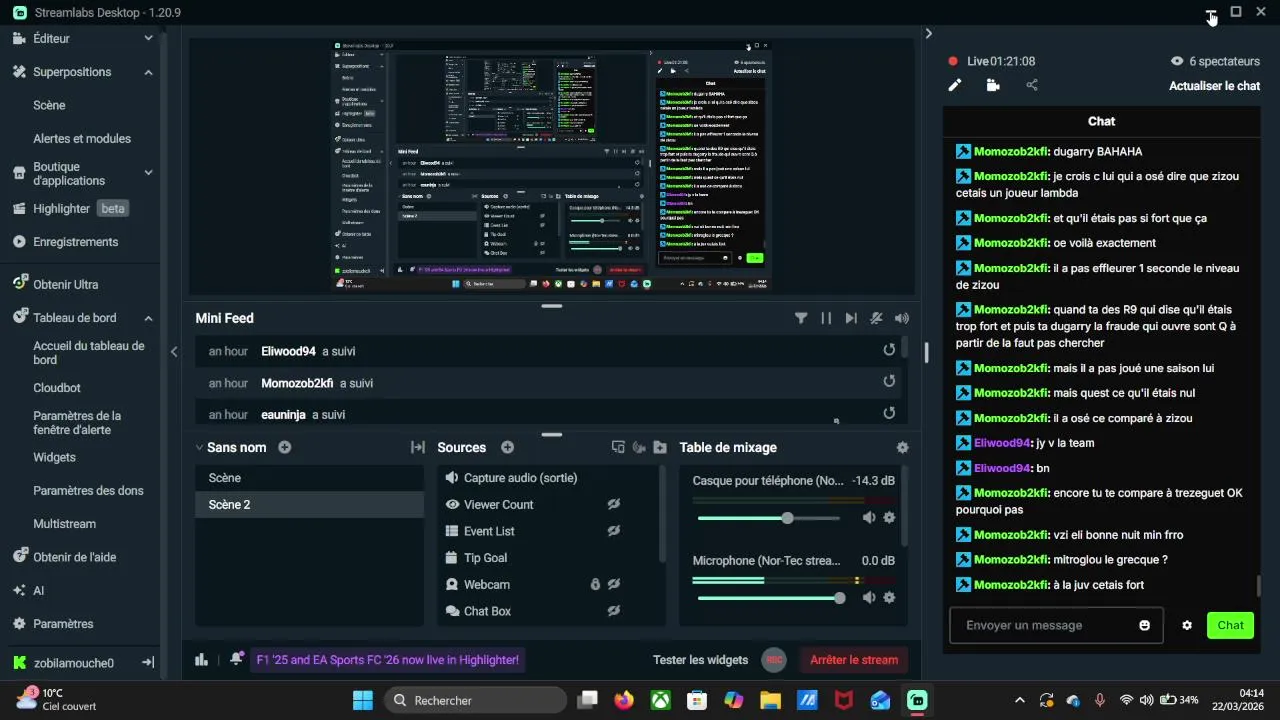Share the stream with share icon
The width and height of the screenshot is (1280, 720).
1032,85
